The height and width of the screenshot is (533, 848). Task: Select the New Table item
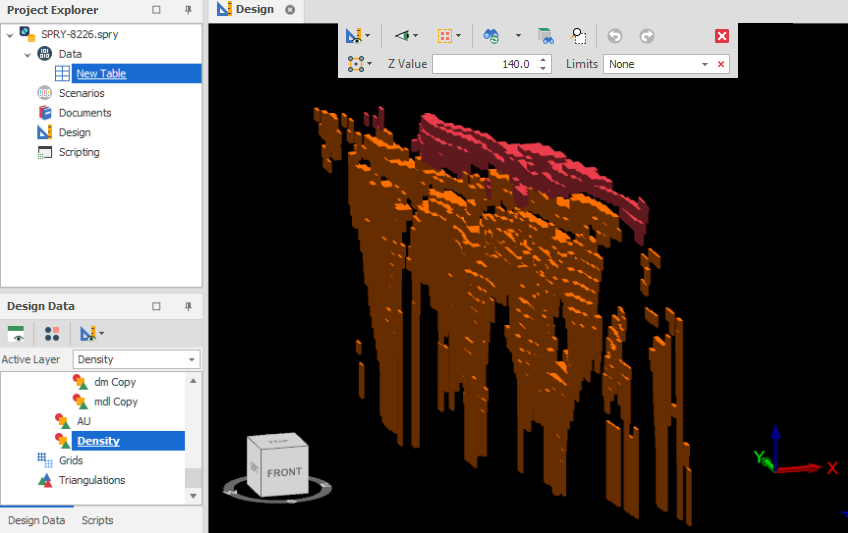pos(101,74)
